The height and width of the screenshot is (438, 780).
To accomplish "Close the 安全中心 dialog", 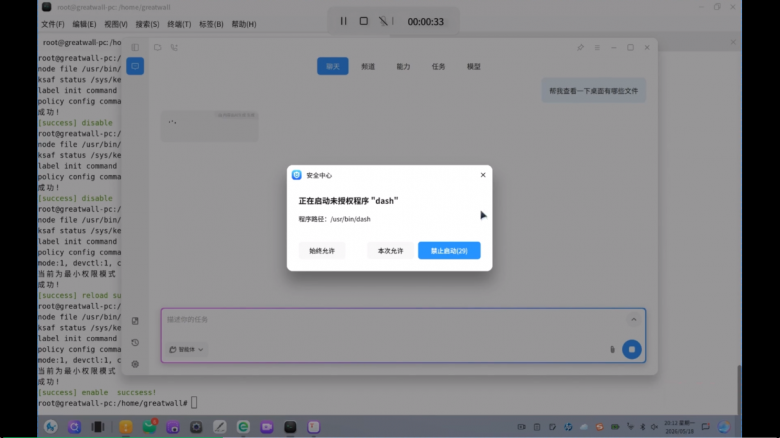I will click(x=483, y=175).
